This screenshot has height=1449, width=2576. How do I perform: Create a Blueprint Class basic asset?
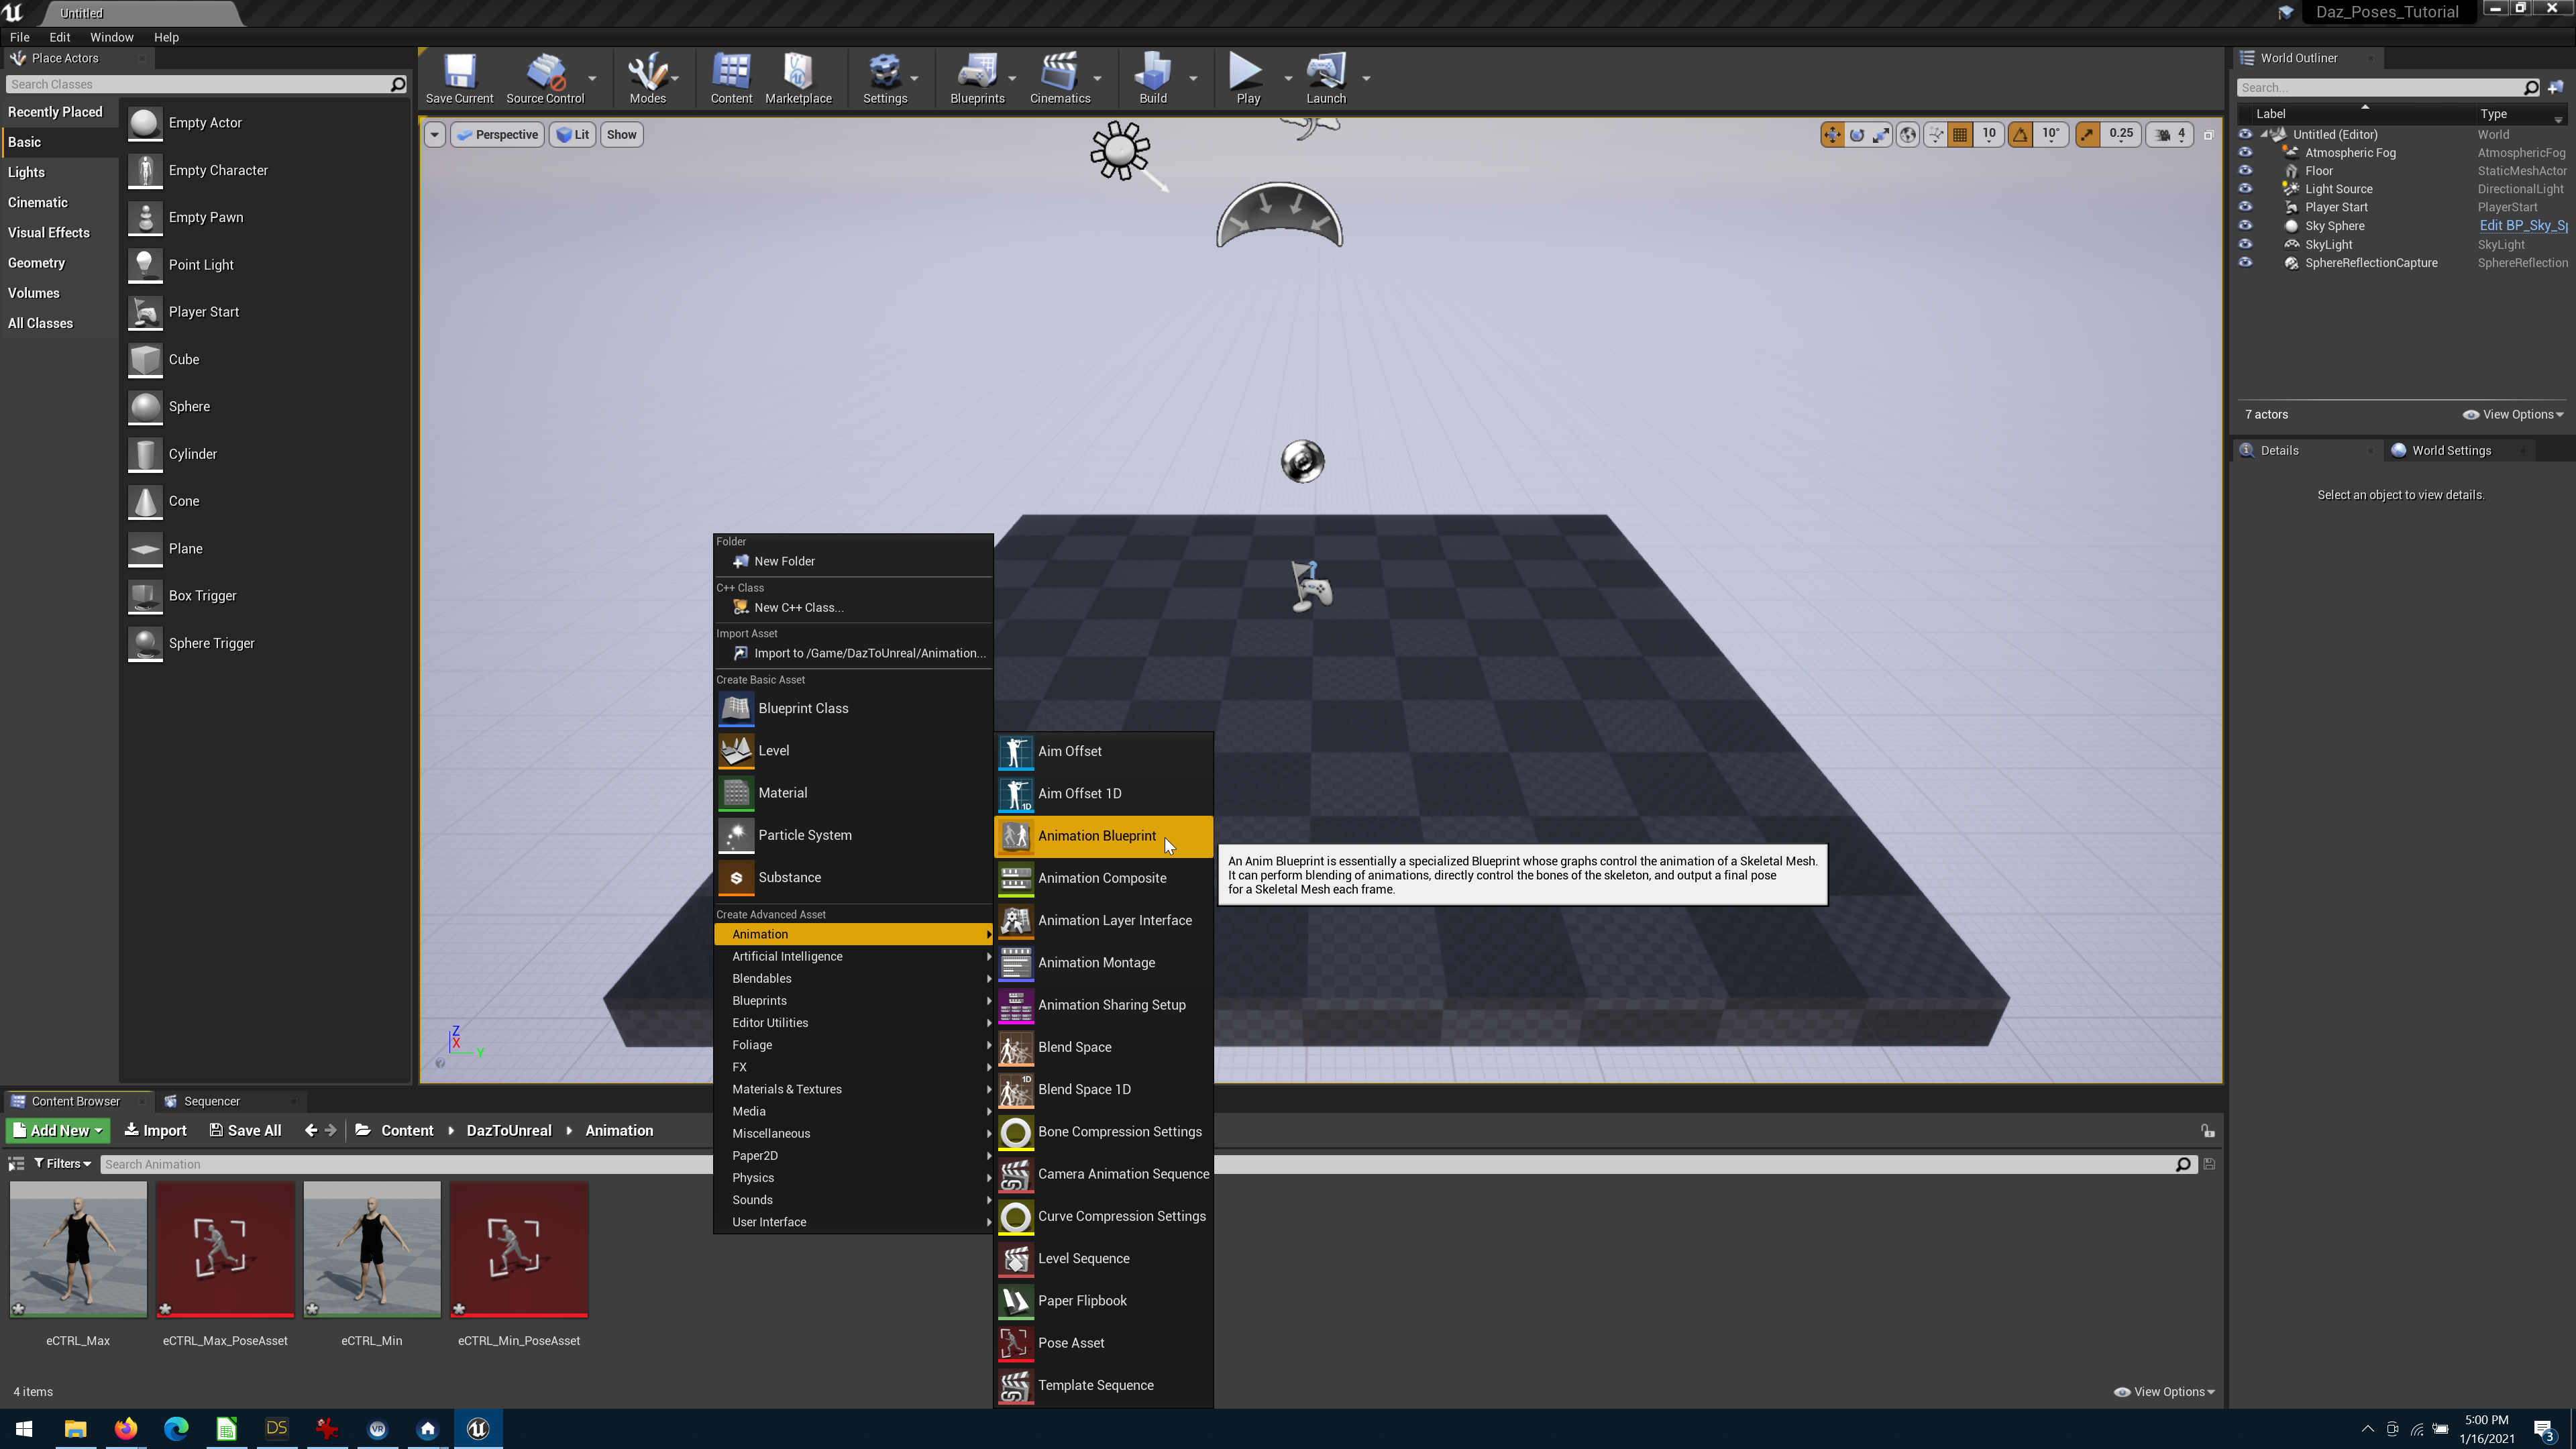point(853,708)
